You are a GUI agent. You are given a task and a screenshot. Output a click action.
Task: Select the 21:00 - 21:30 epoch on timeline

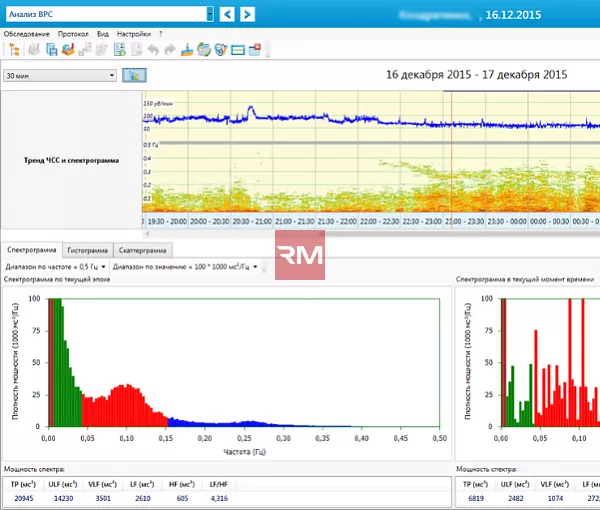294,222
